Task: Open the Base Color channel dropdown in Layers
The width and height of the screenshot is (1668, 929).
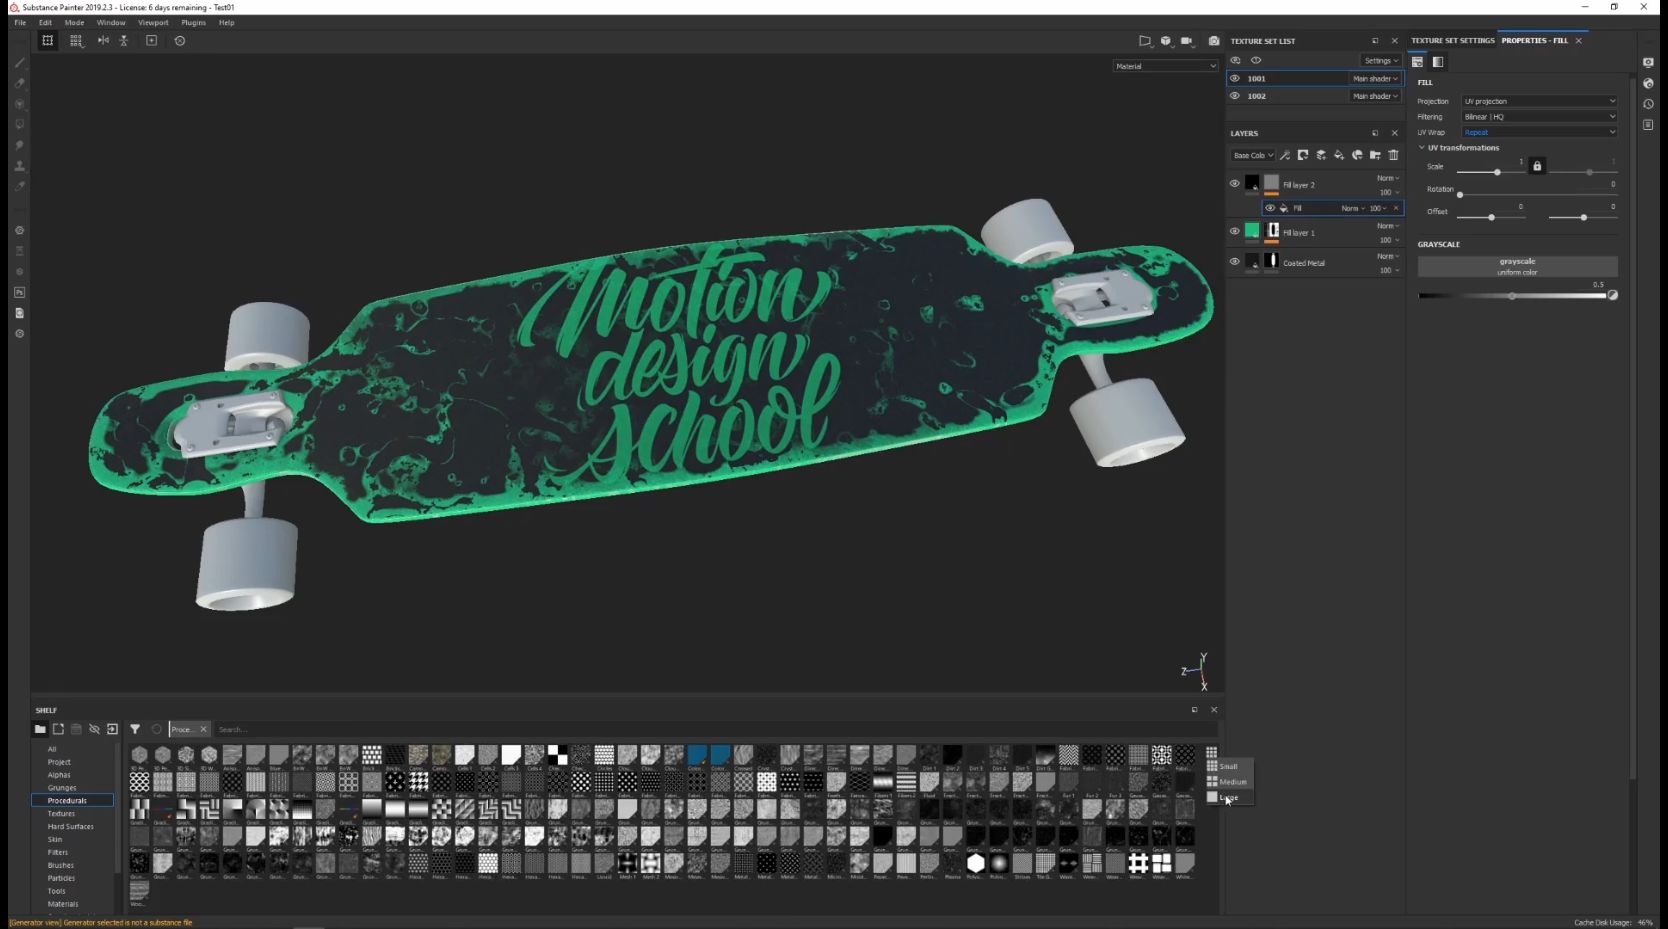Action: pyautogui.click(x=1253, y=155)
